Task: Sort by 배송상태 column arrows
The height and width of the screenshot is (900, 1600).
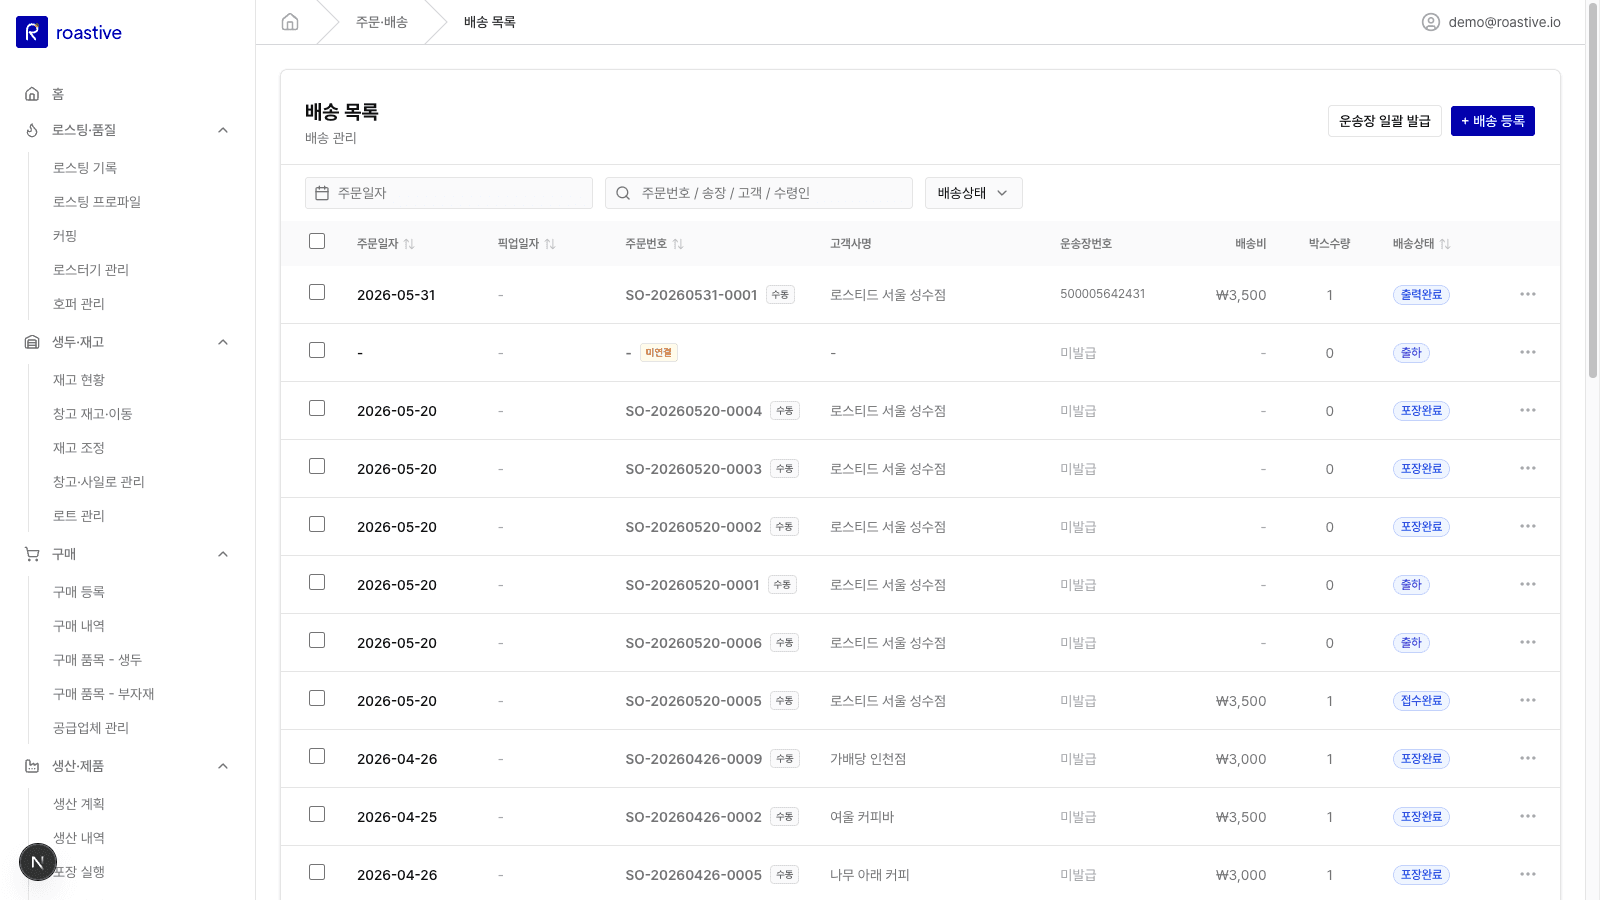Action: coord(1445,244)
